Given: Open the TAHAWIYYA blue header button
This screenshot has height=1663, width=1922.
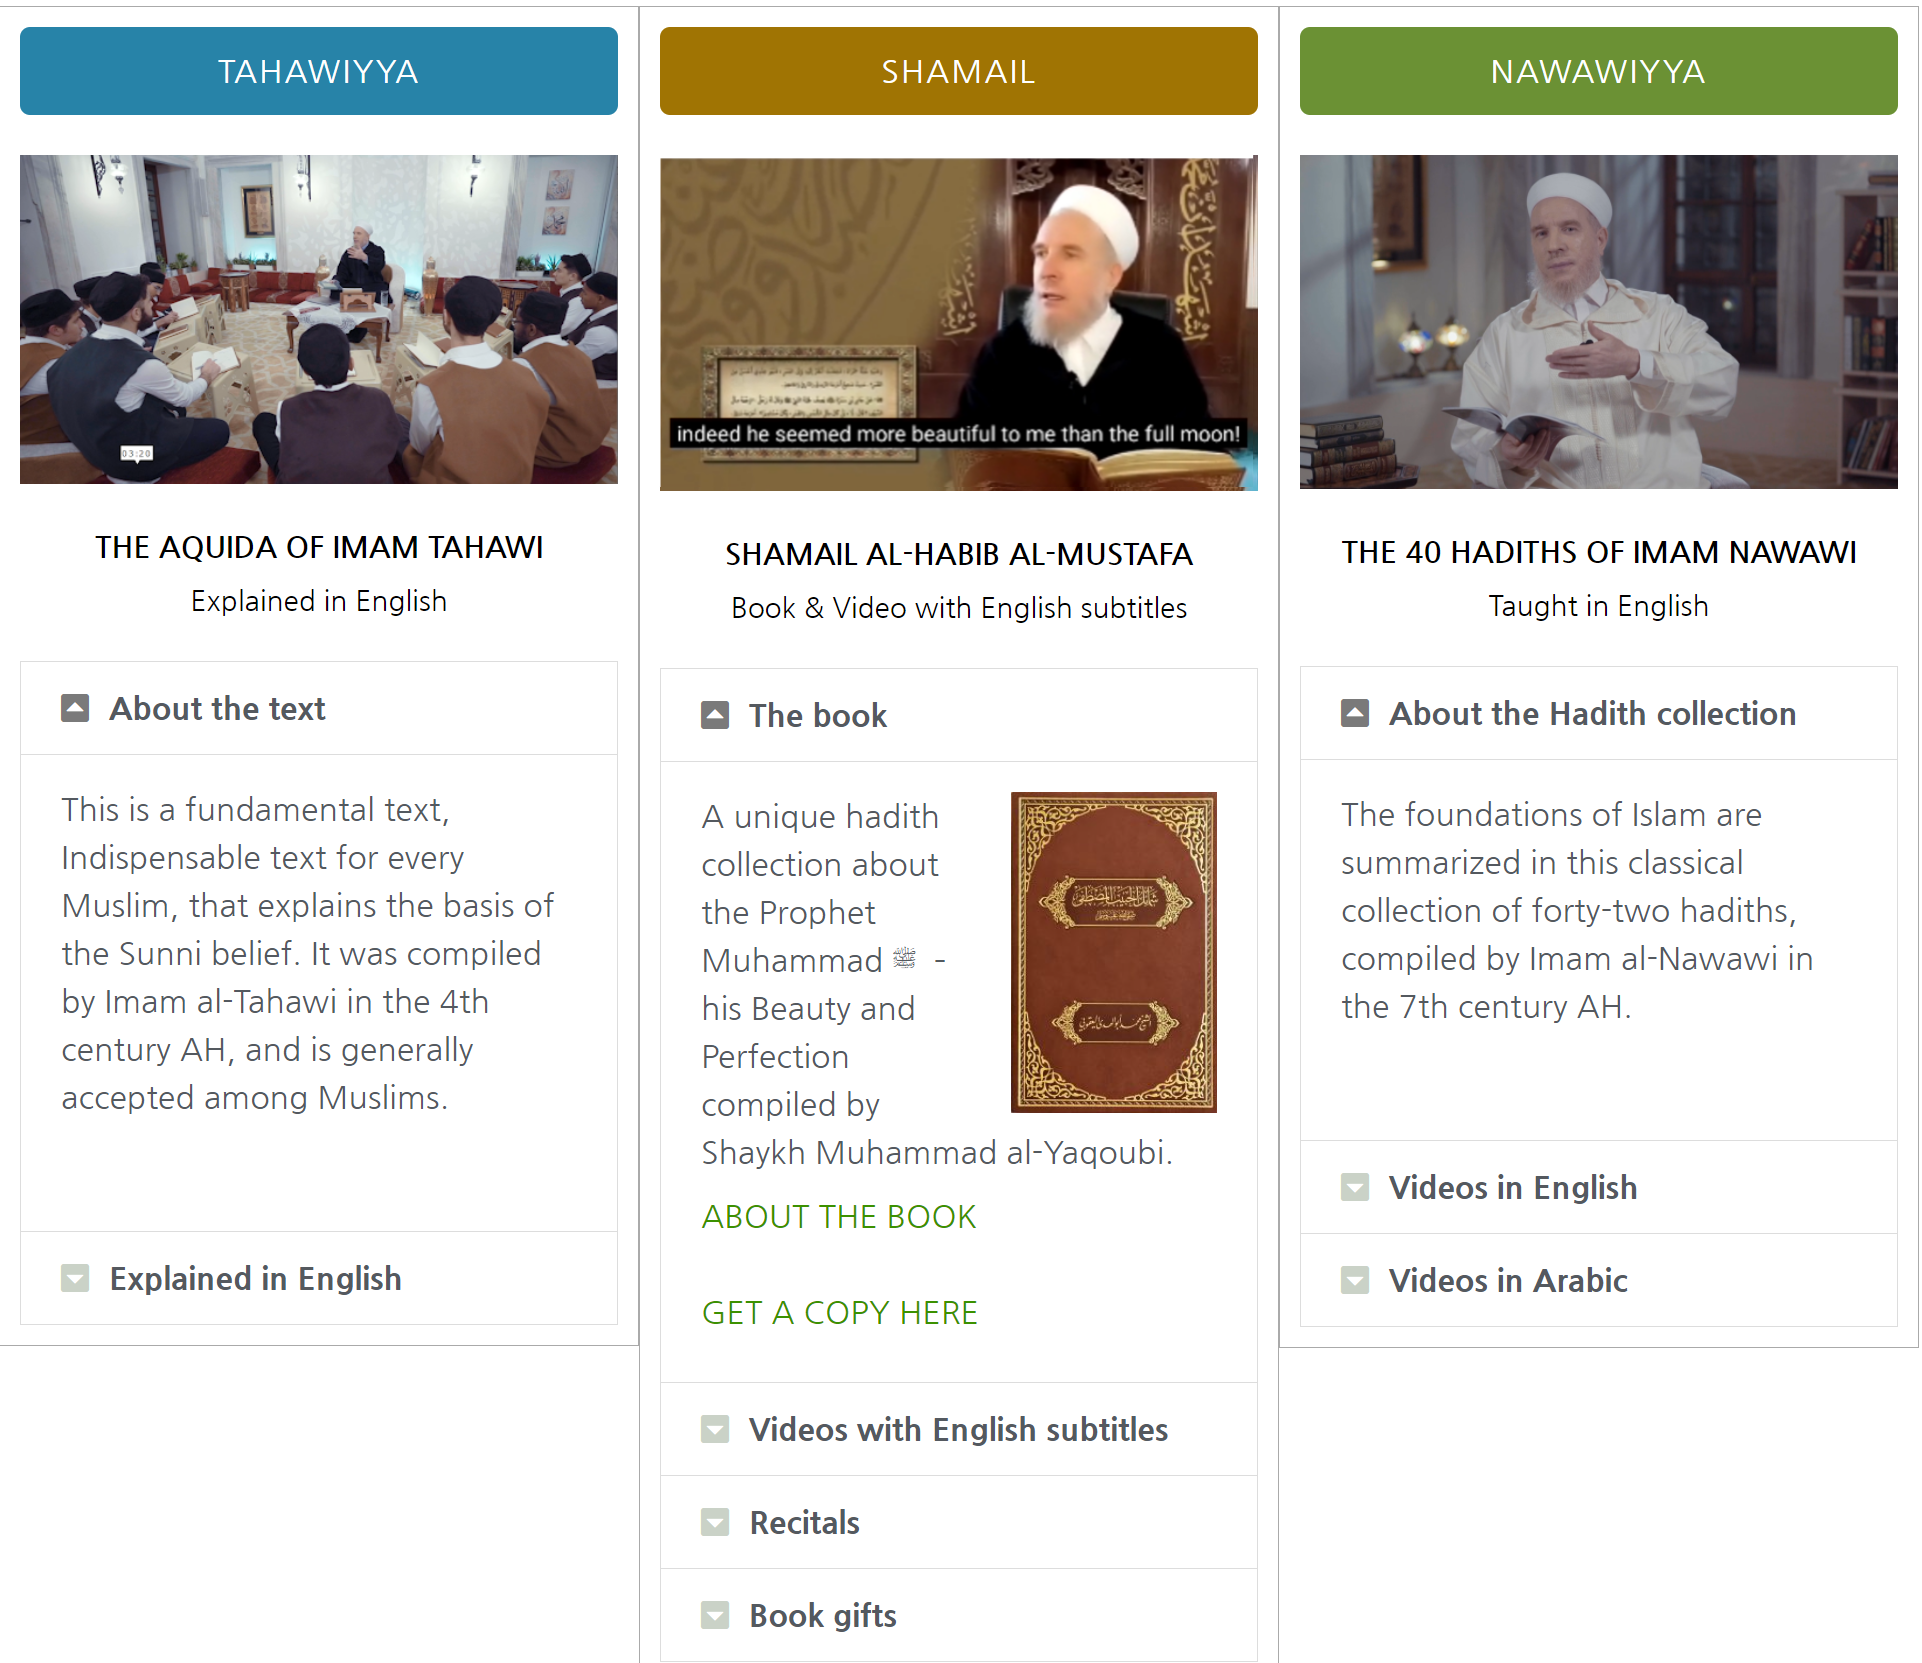Looking at the screenshot, I should coord(319,71).
